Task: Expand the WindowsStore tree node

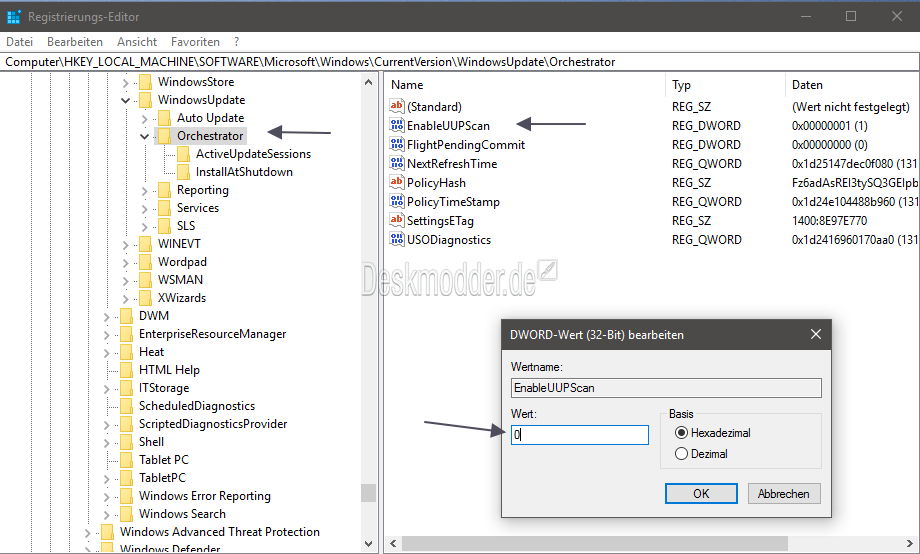Action: [126, 83]
